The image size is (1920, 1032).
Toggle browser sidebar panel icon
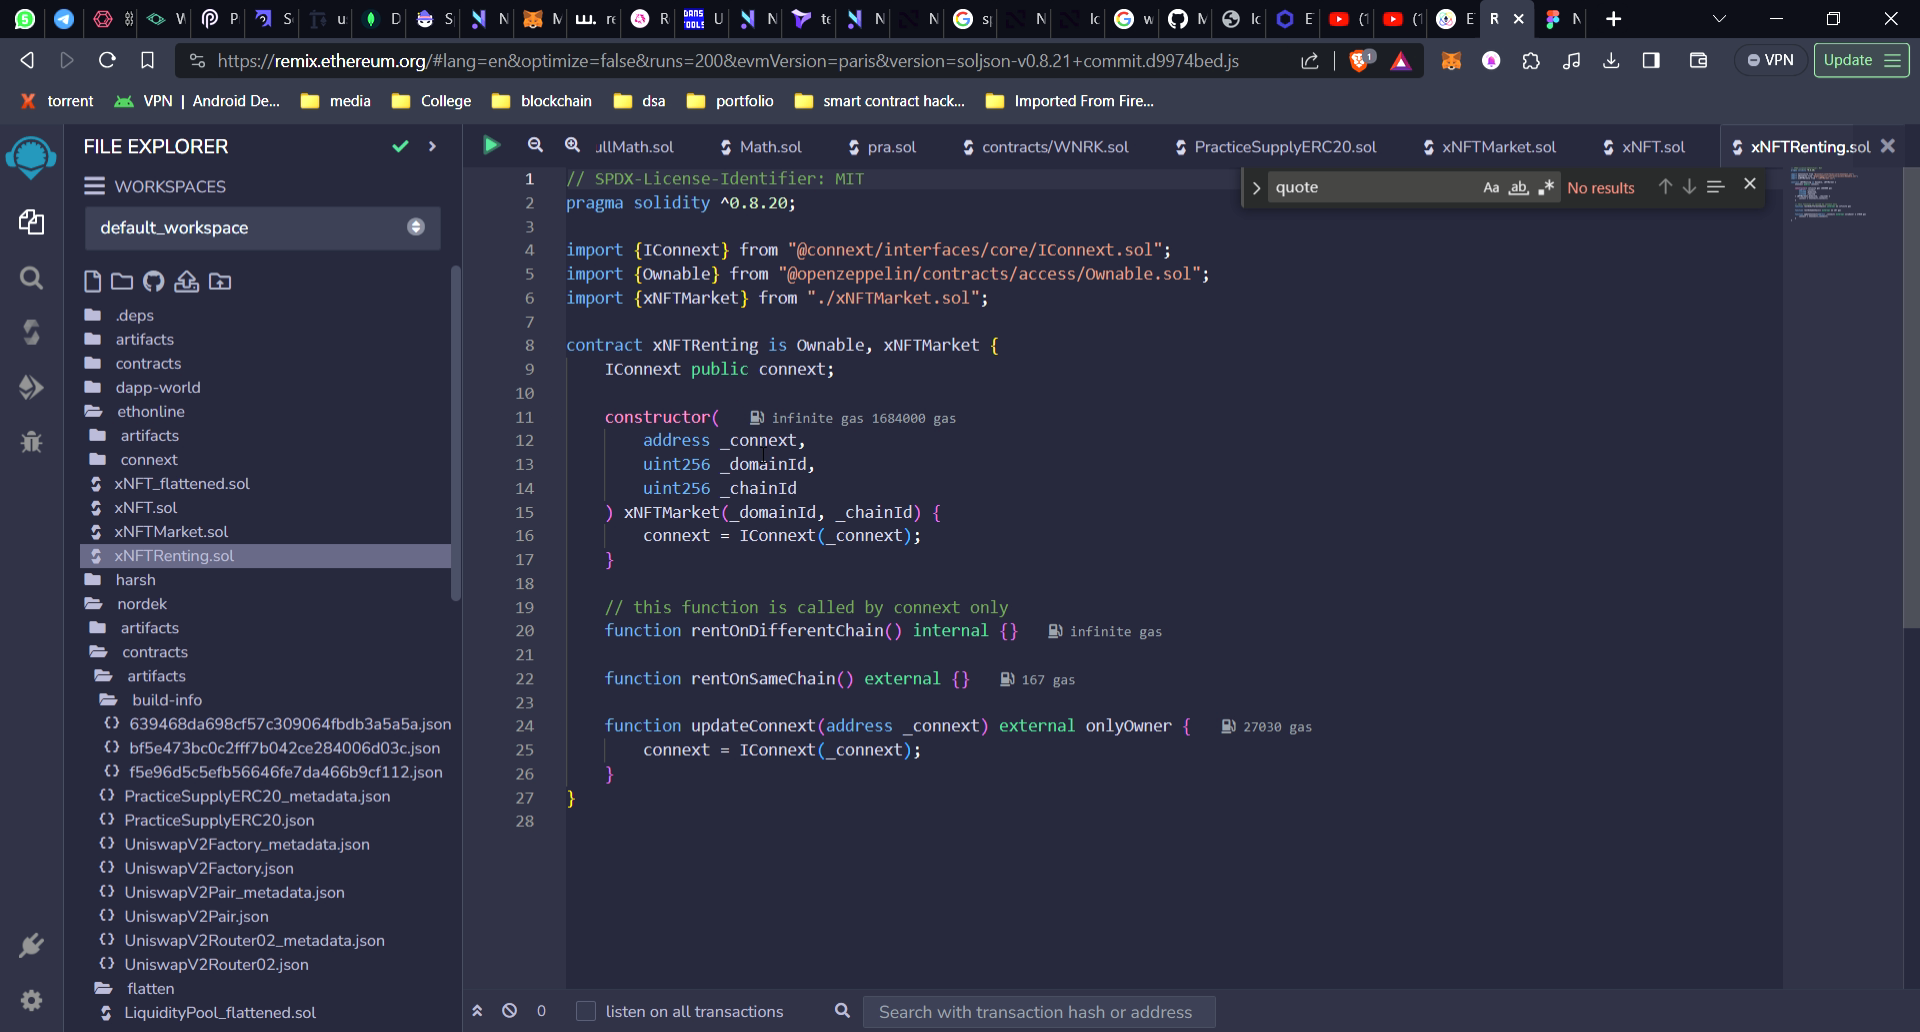pos(1651,61)
